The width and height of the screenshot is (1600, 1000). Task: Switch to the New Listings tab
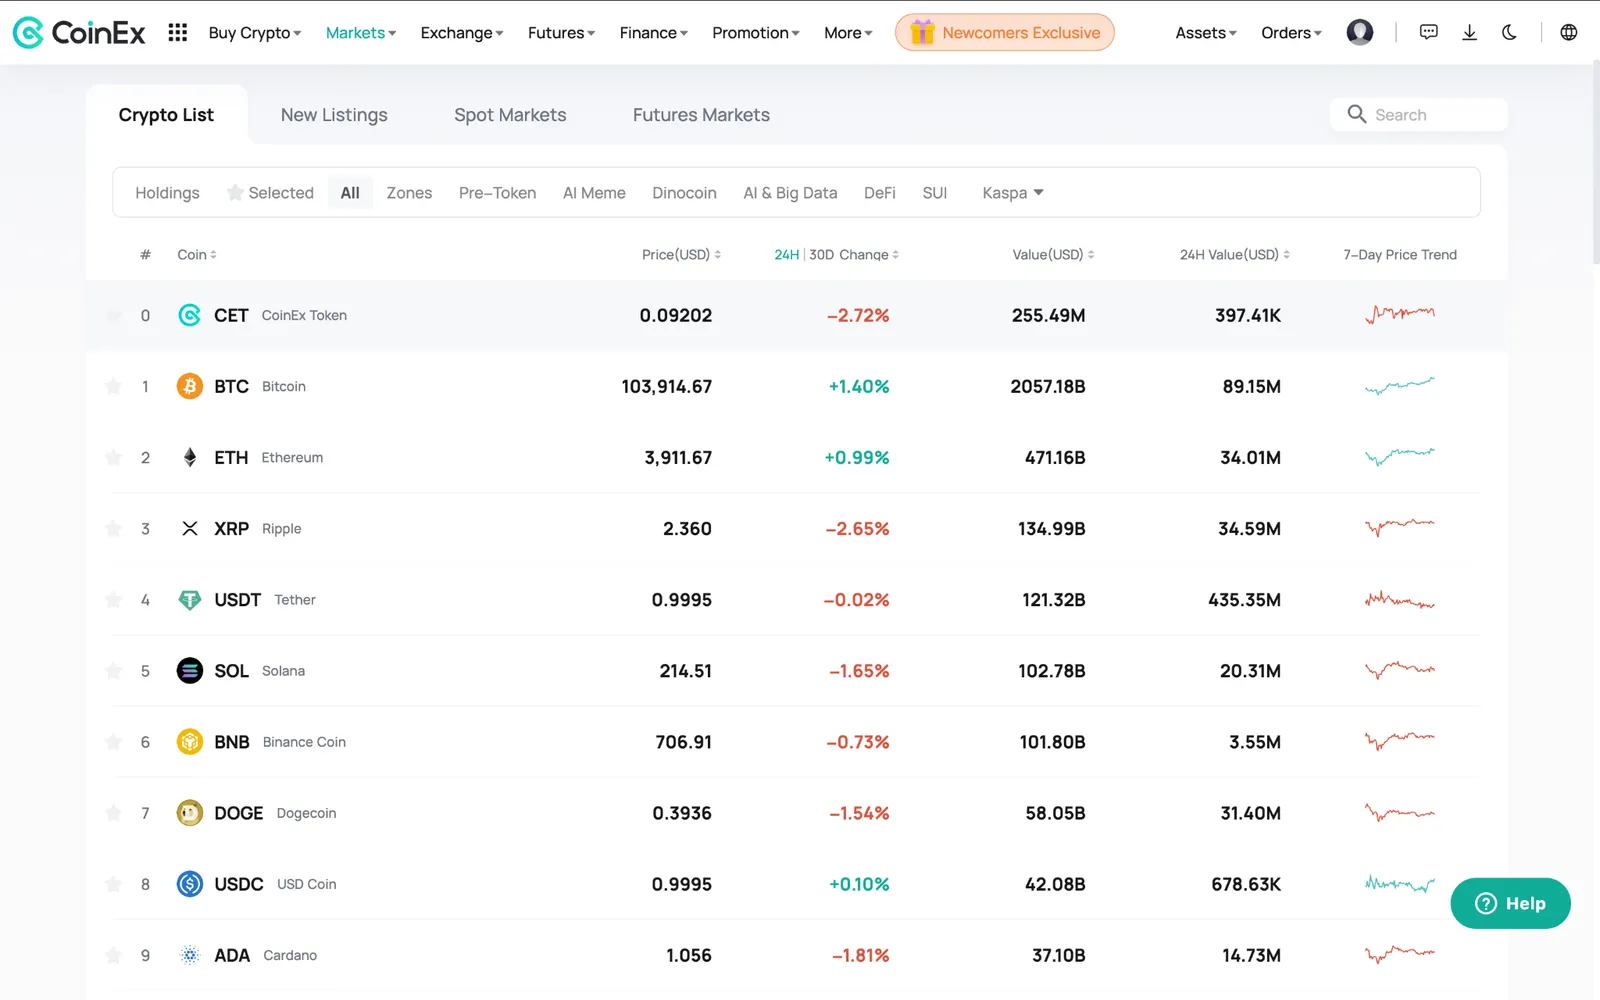coord(334,115)
